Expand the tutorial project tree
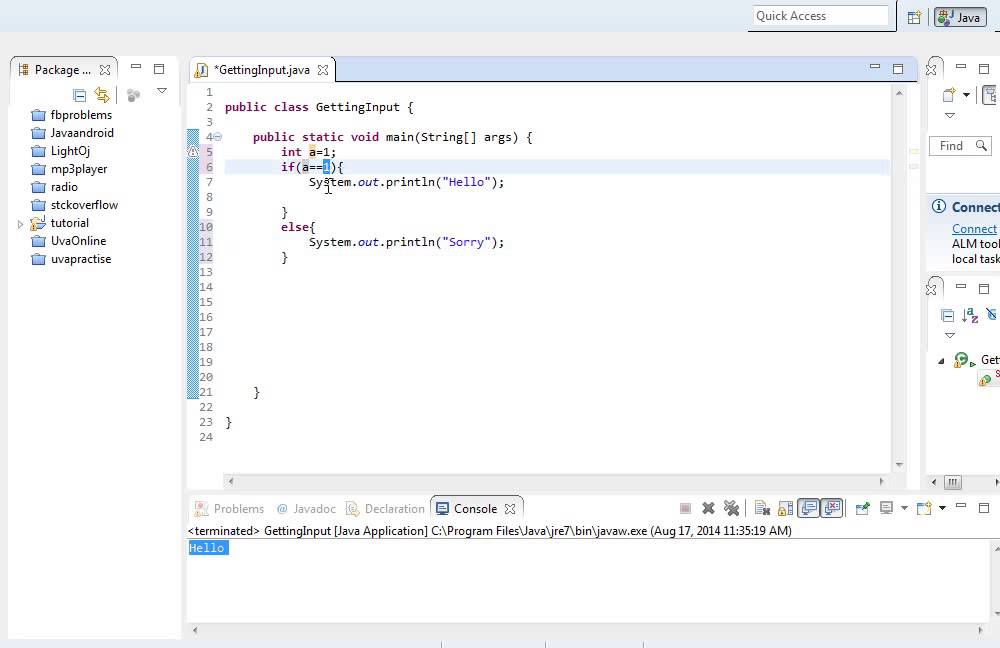 (20, 224)
